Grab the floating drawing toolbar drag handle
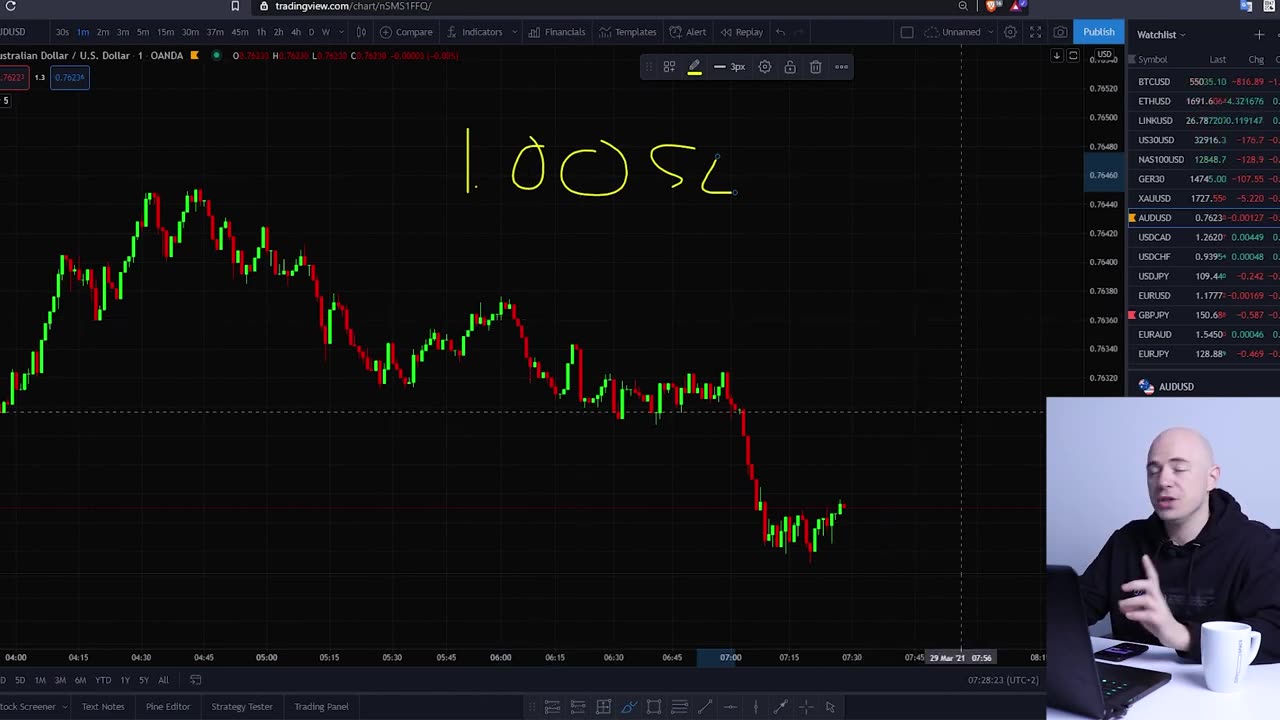1280x720 pixels. pos(649,67)
